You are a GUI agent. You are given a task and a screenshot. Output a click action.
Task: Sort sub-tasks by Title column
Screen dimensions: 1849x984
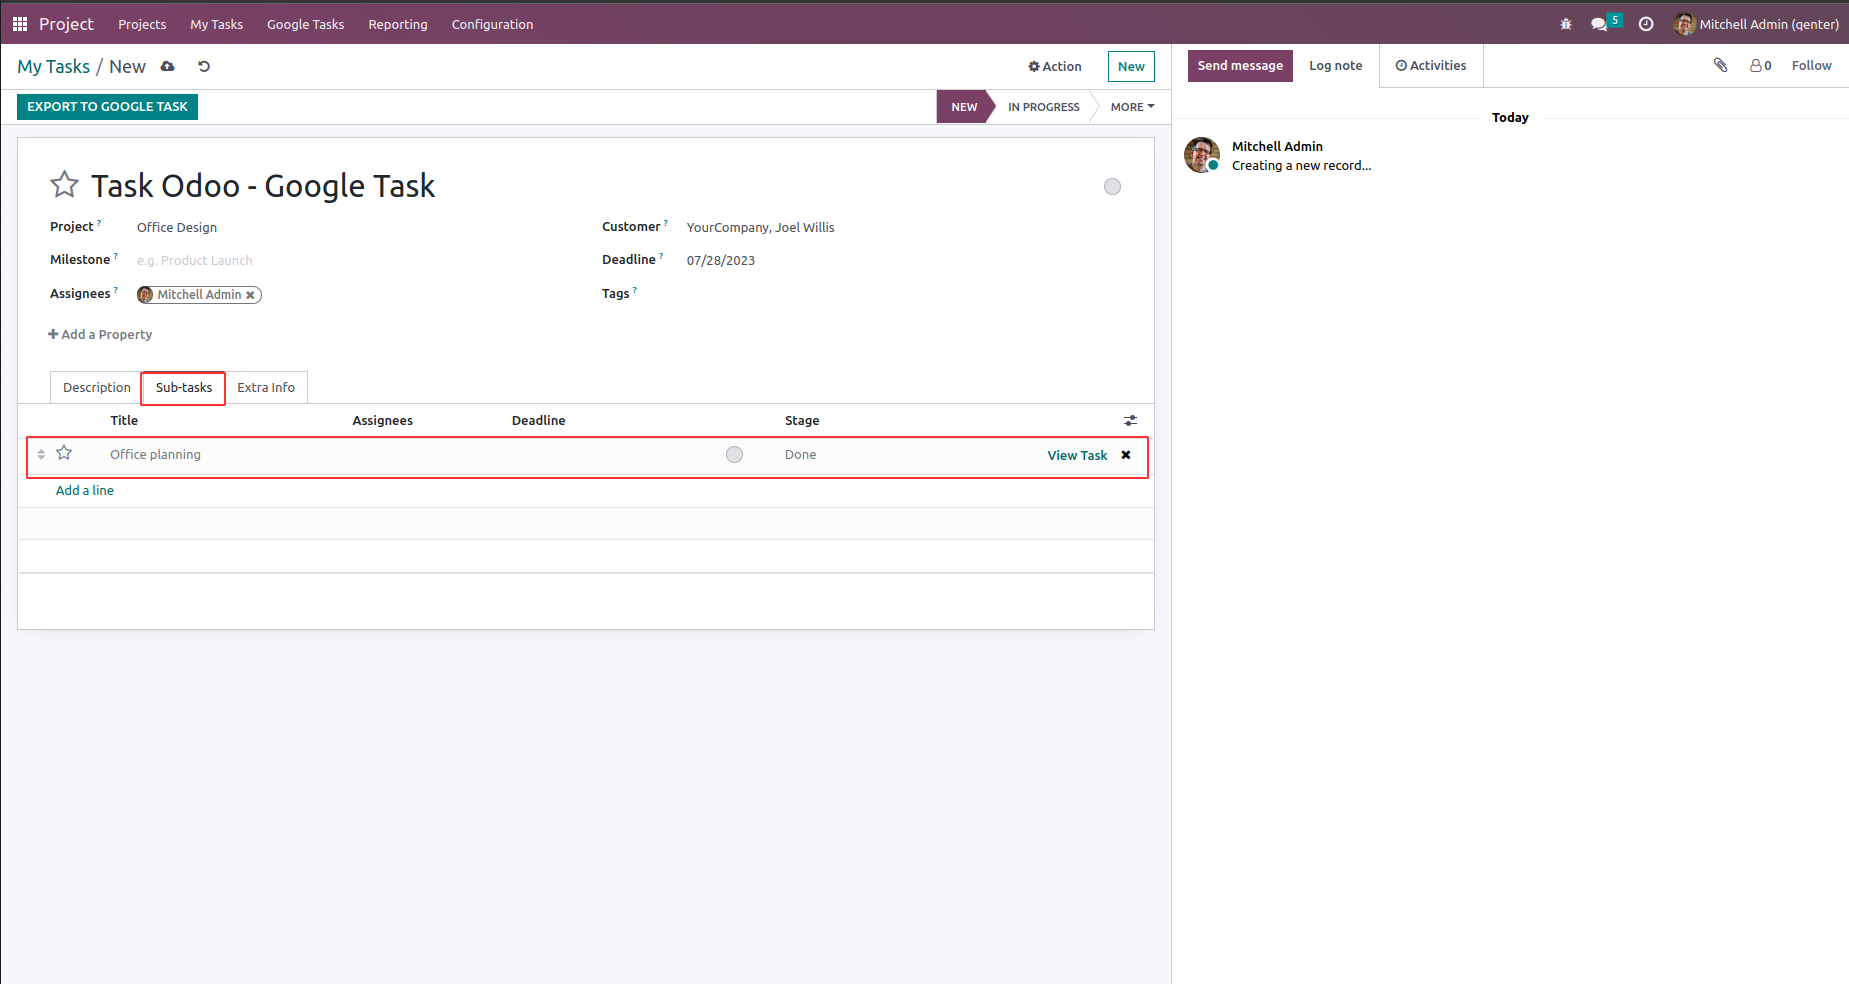(124, 421)
